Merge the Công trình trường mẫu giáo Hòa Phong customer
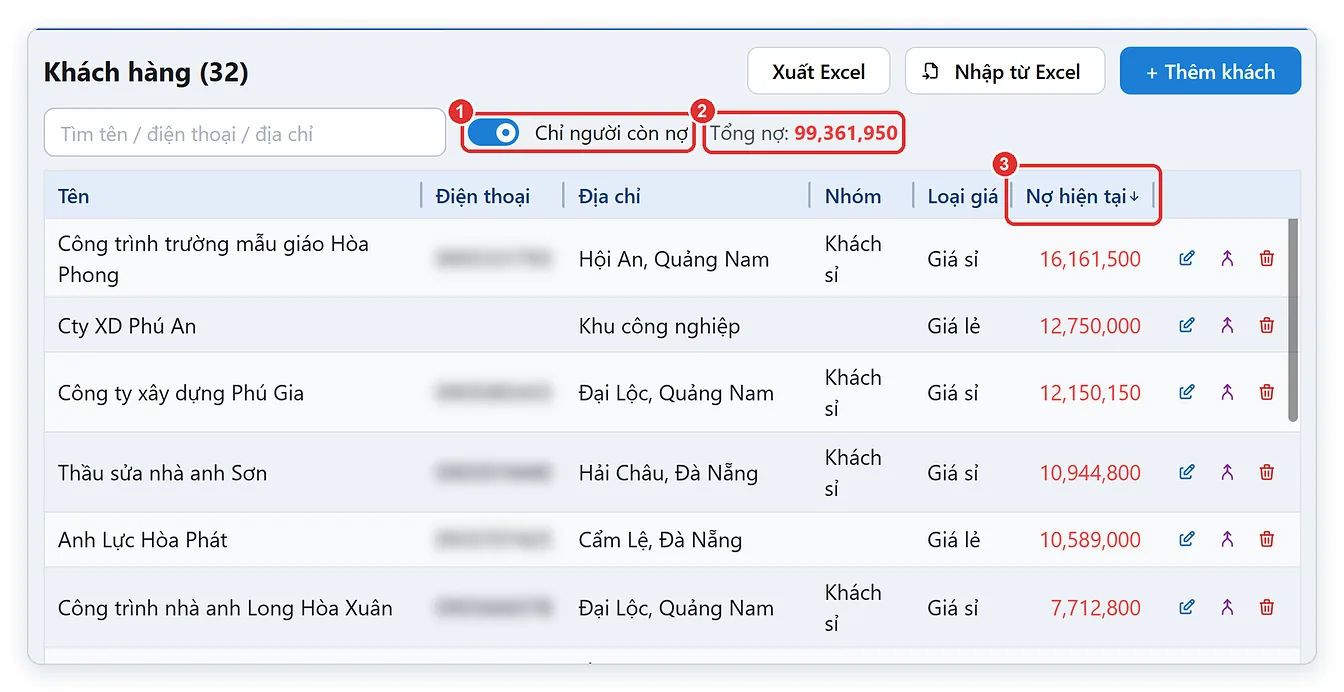The image size is (1344, 692). [x=1227, y=259]
